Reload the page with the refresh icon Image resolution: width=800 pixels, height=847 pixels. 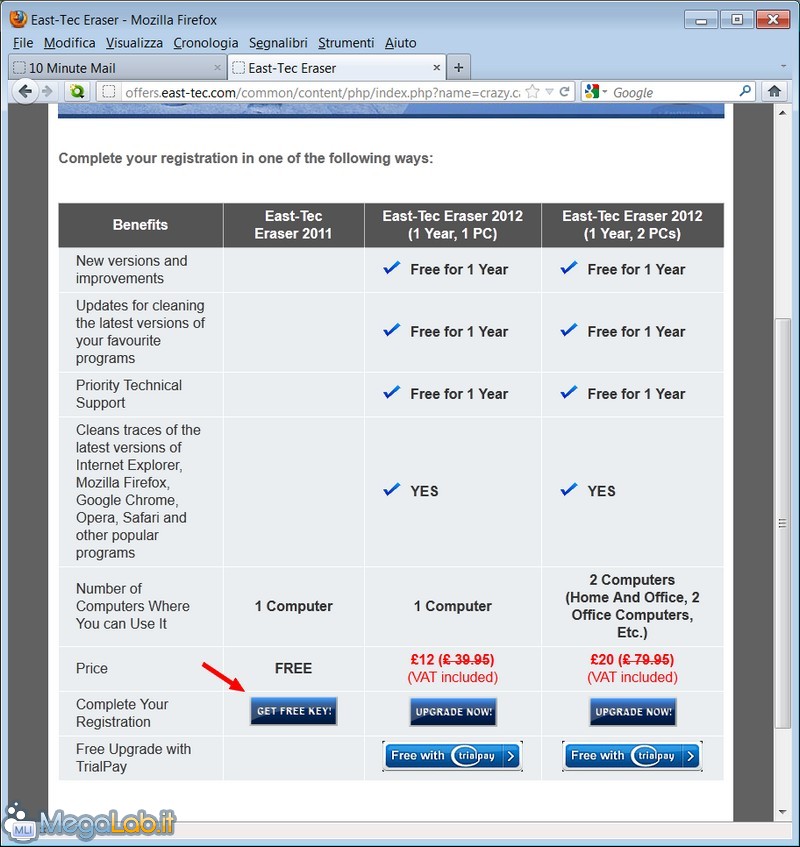pyautogui.click(x=565, y=91)
